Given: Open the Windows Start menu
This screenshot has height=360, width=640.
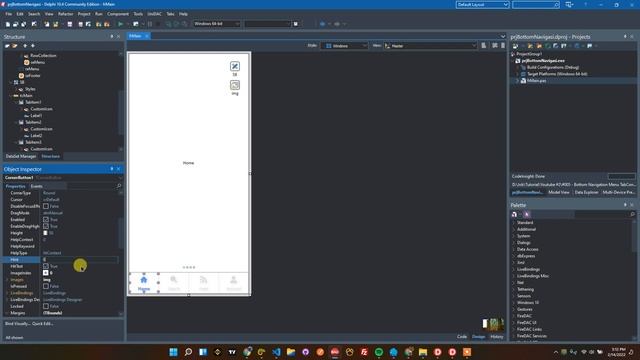Looking at the screenshot, I should [173, 352].
